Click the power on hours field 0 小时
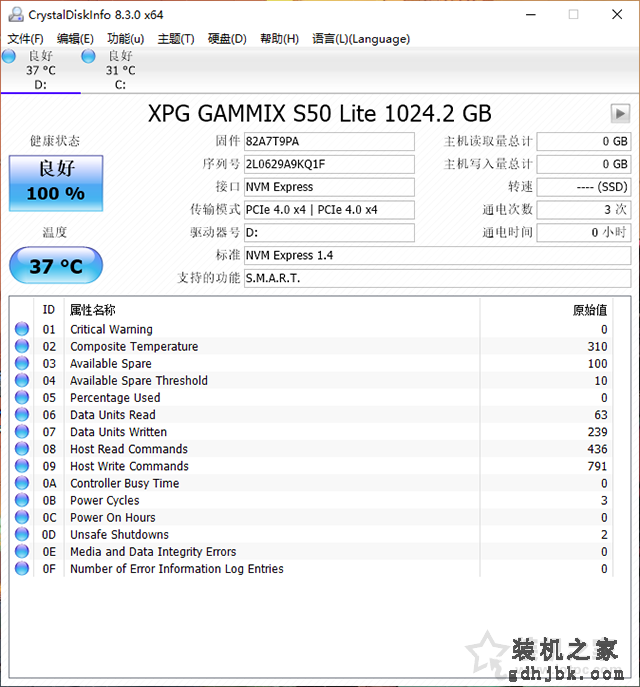The height and width of the screenshot is (687, 640). (x=584, y=233)
